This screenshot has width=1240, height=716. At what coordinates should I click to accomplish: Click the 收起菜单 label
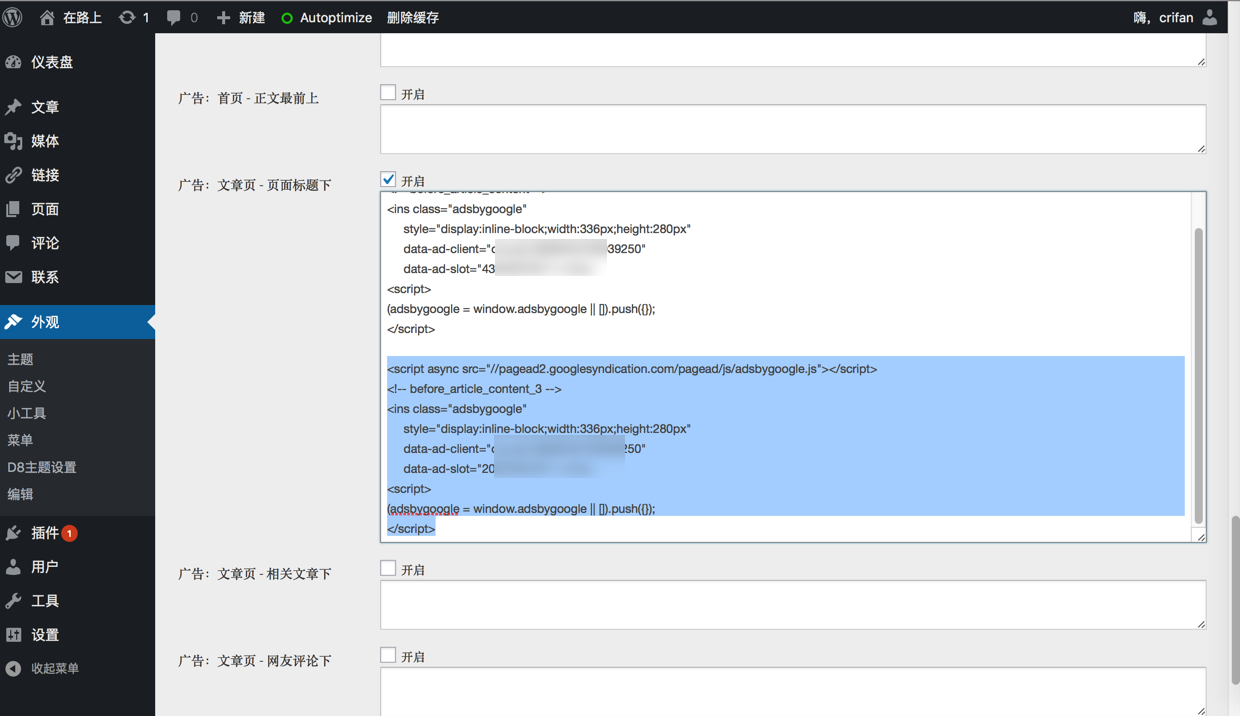[55, 668]
